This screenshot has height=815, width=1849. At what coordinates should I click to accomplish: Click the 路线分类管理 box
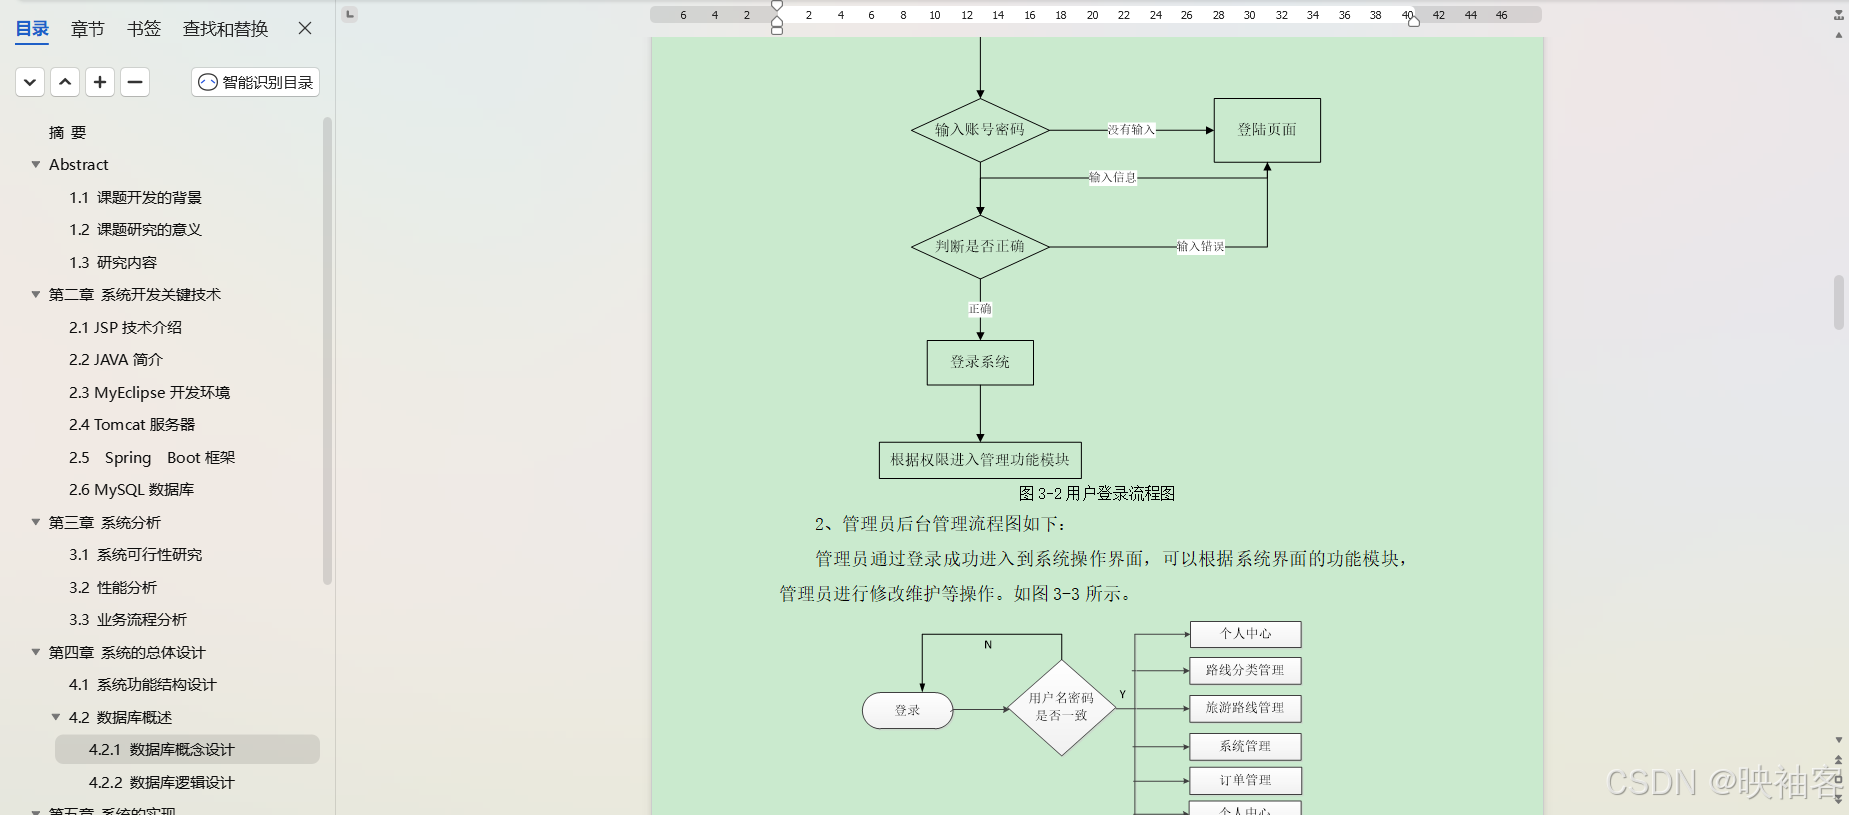point(1245,670)
